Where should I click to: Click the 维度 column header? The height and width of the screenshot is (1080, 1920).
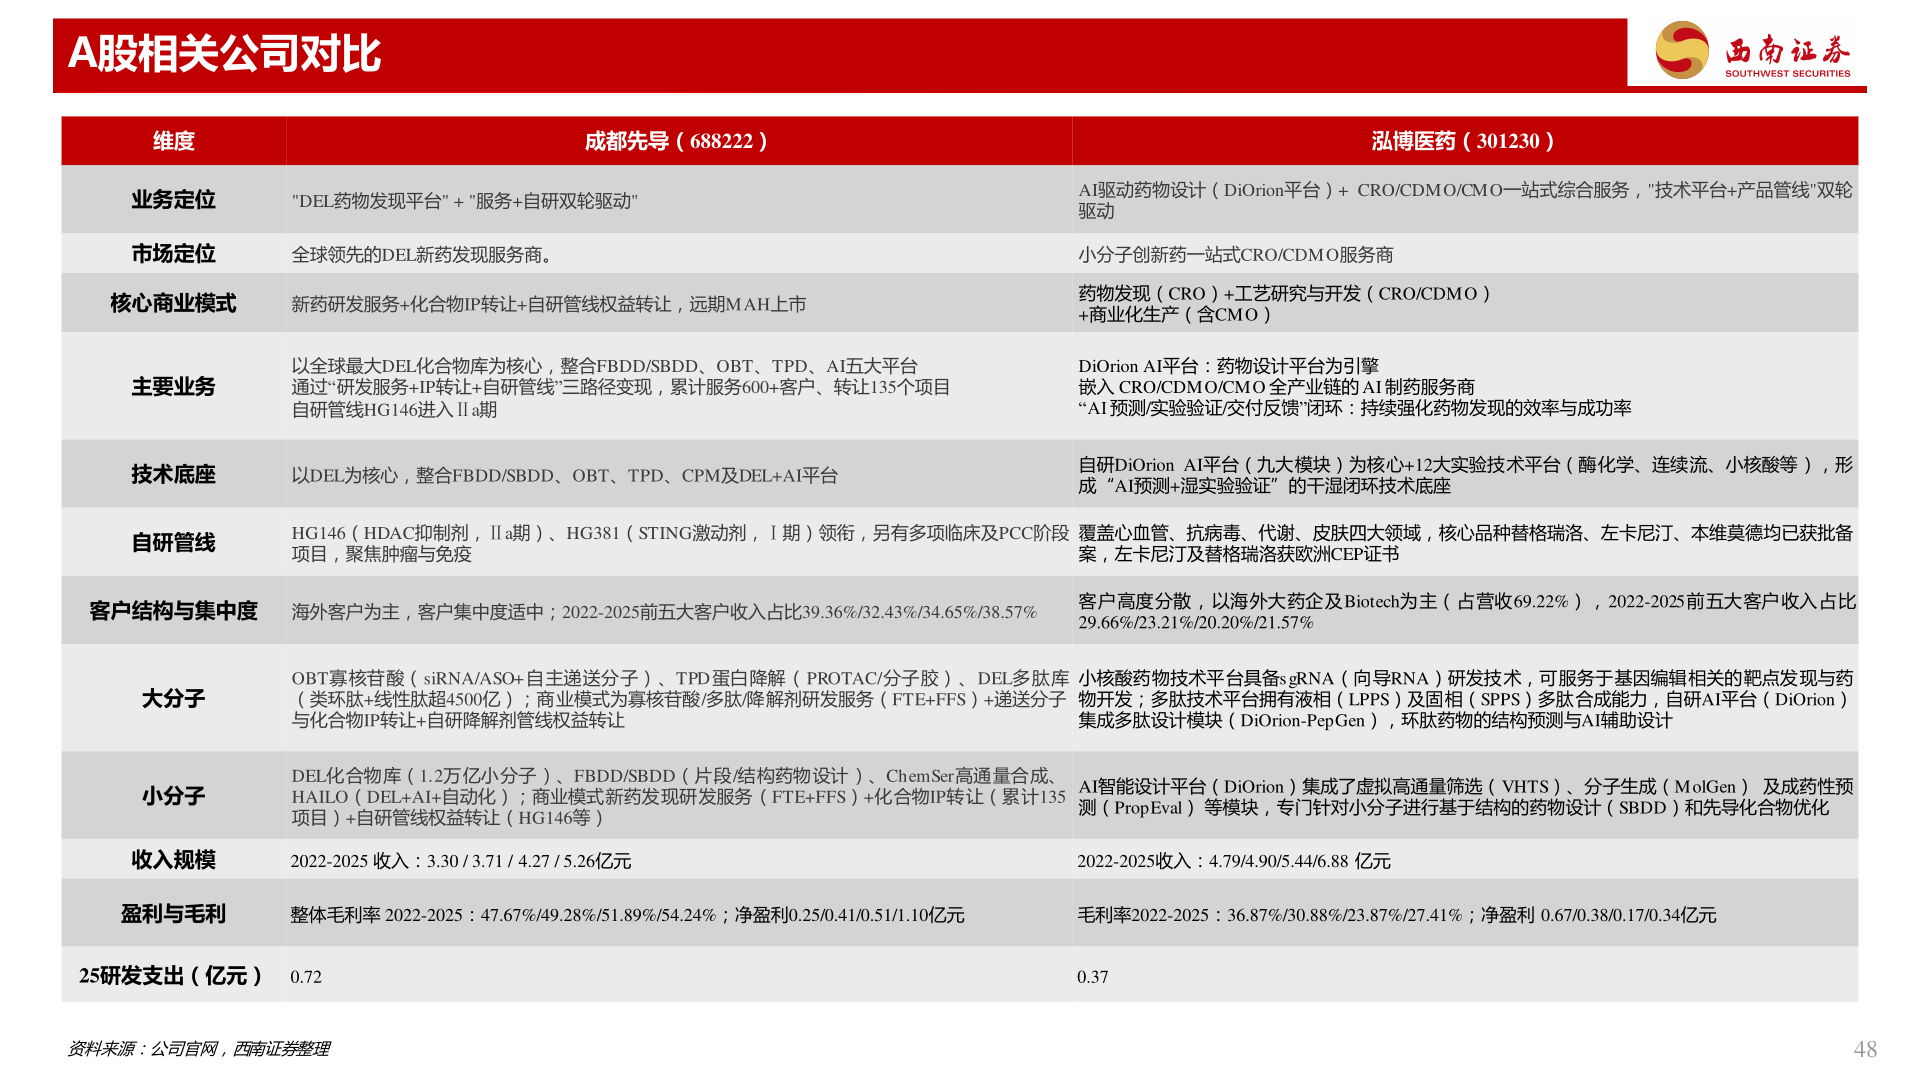pyautogui.click(x=173, y=141)
